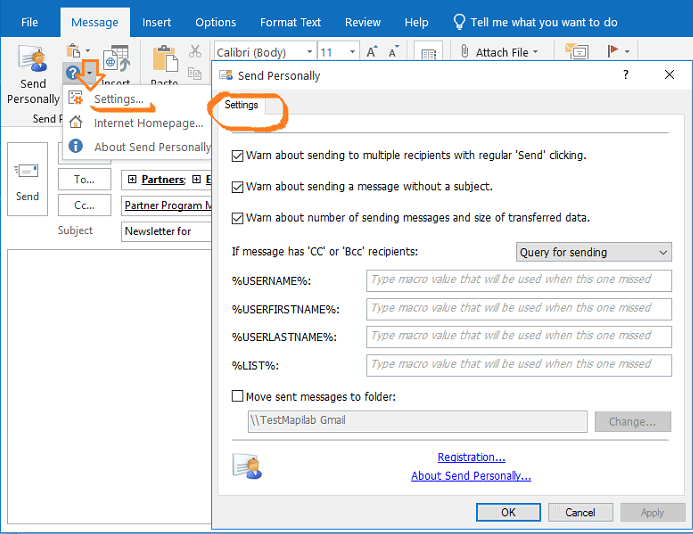Switch to the Options tab
This screenshot has height=534, width=693.
[x=216, y=22]
